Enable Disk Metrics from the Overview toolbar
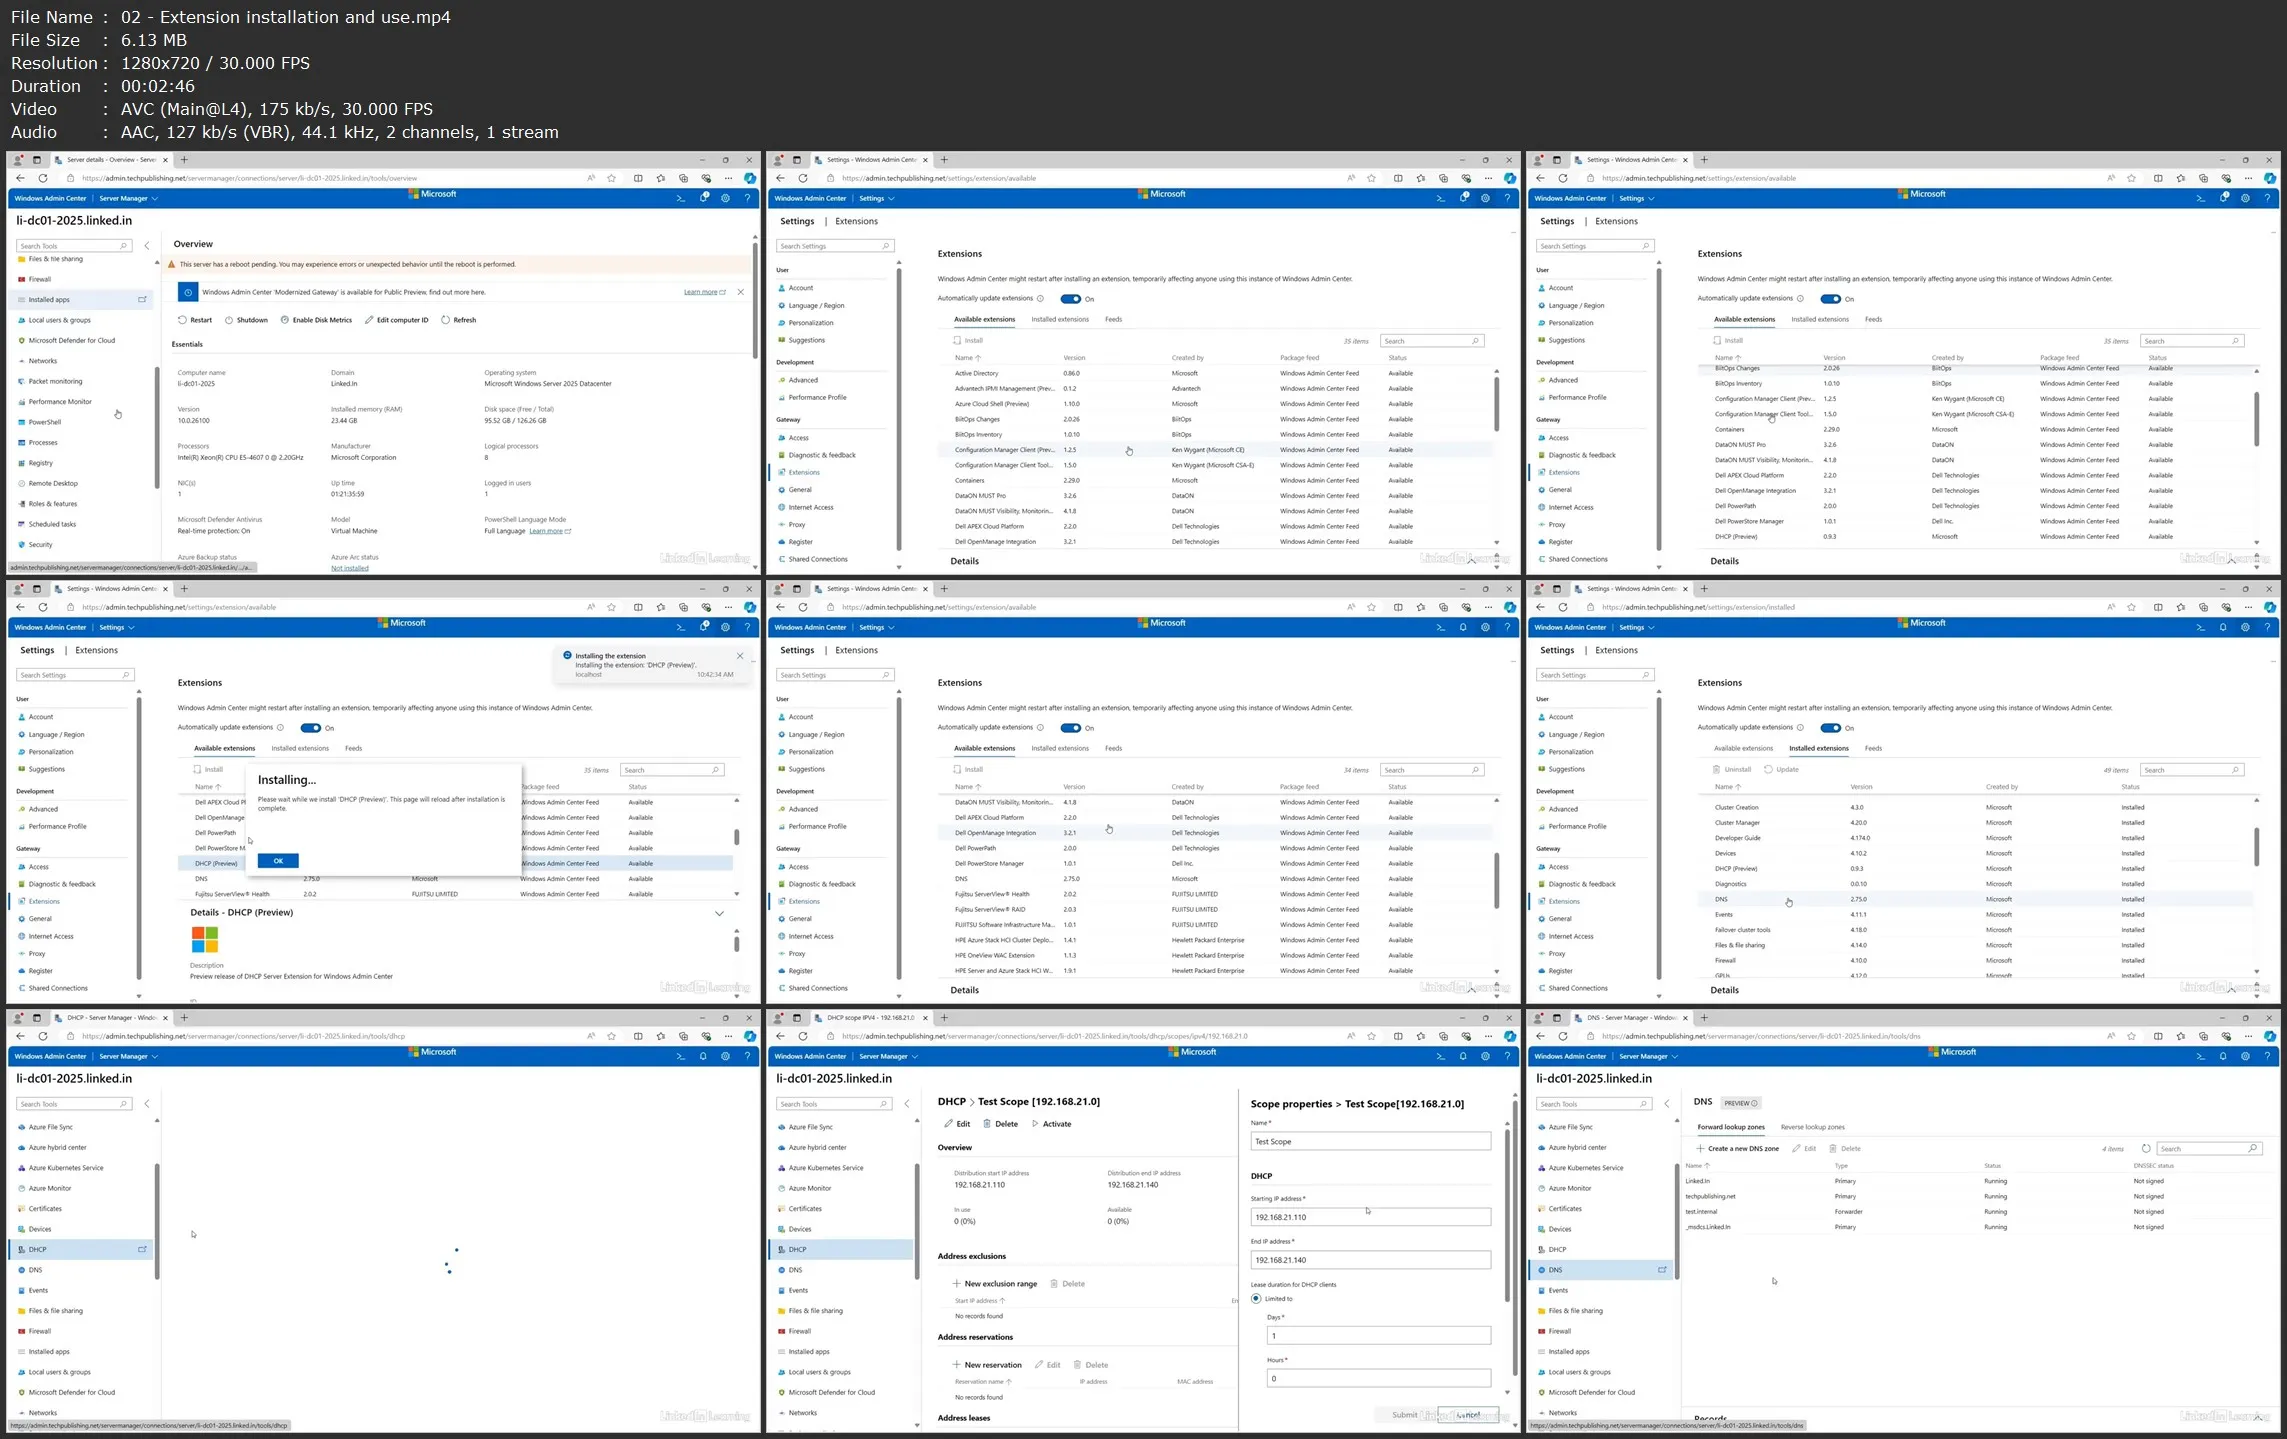2287x1439 pixels. (x=316, y=320)
